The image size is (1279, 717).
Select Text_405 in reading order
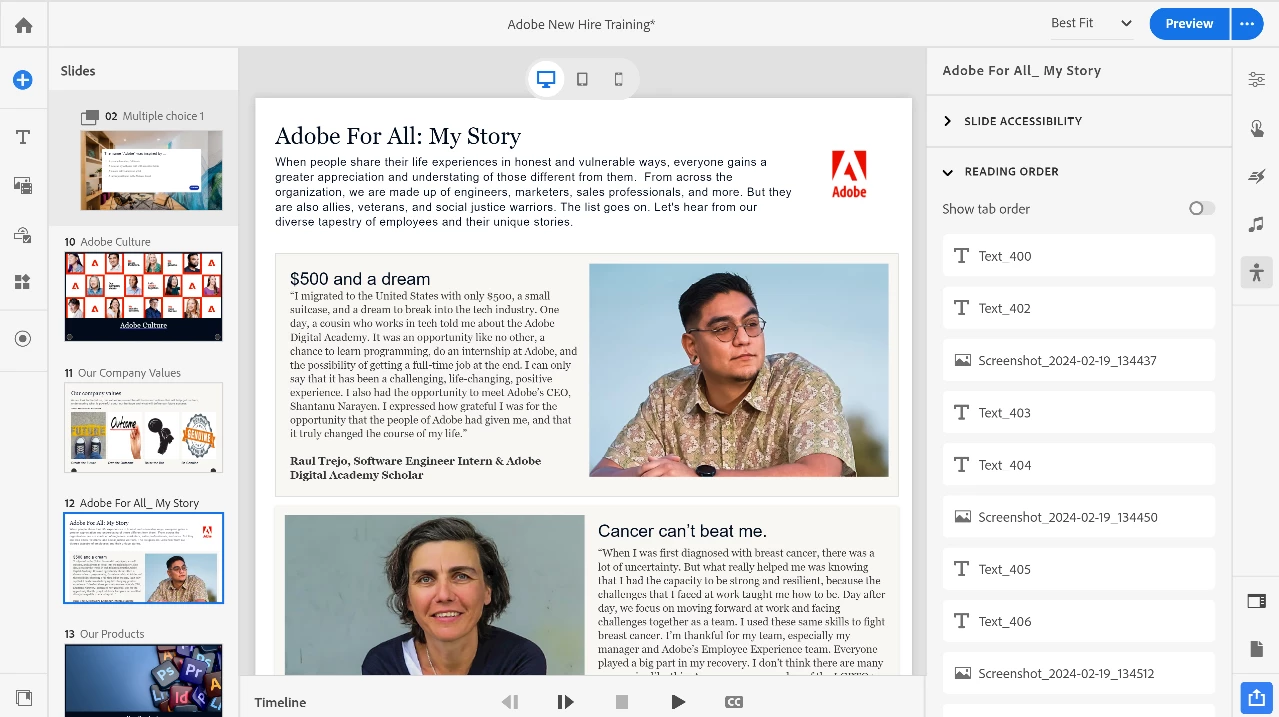click(x=1078, y=569)
